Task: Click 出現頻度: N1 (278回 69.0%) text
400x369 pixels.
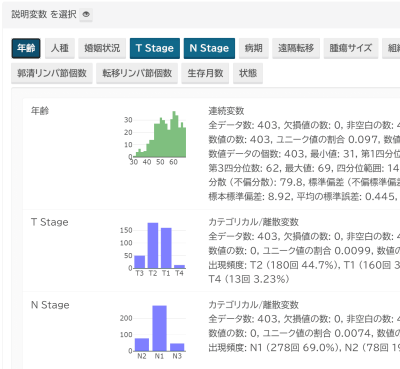Action: tap(273, 348)
